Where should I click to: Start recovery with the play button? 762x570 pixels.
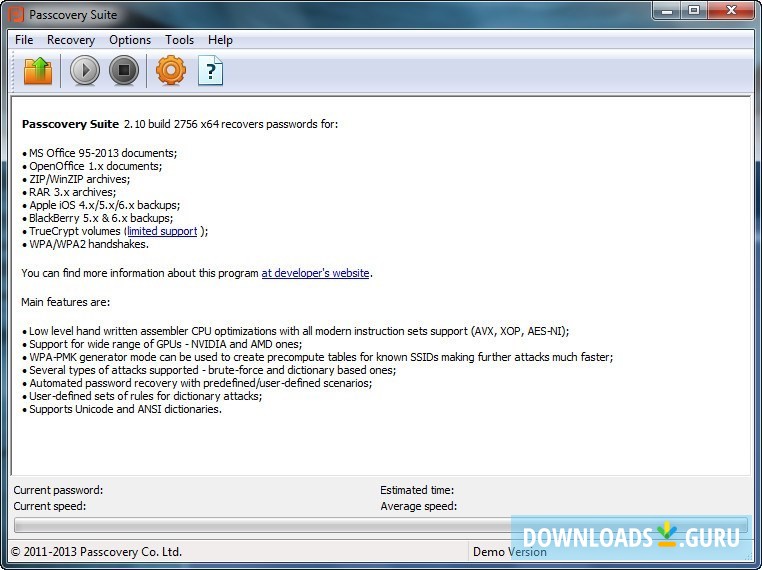(85, 71)
